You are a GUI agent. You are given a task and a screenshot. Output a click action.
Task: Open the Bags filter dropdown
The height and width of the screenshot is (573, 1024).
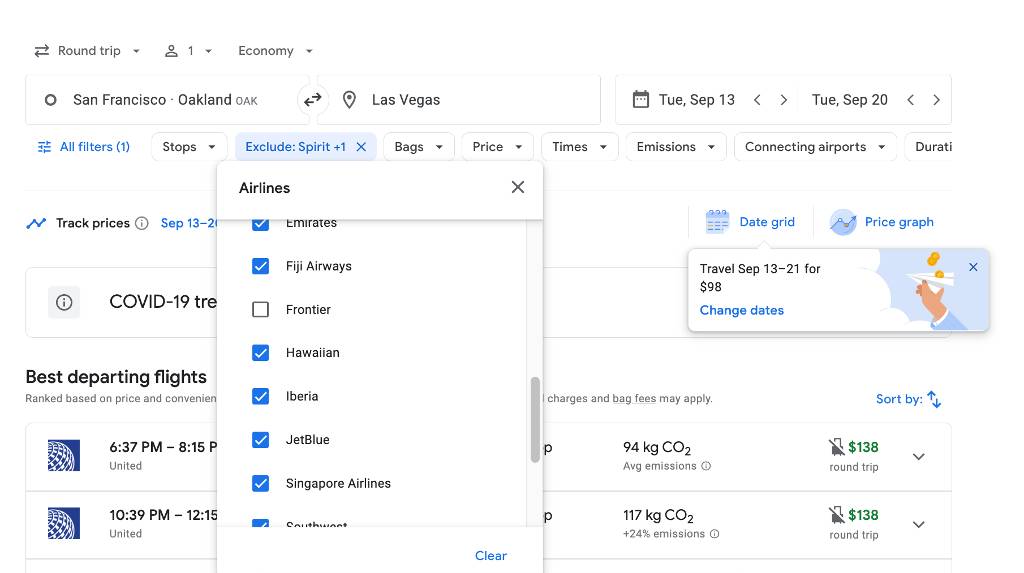pyautogui.click(x=419, y=147)
